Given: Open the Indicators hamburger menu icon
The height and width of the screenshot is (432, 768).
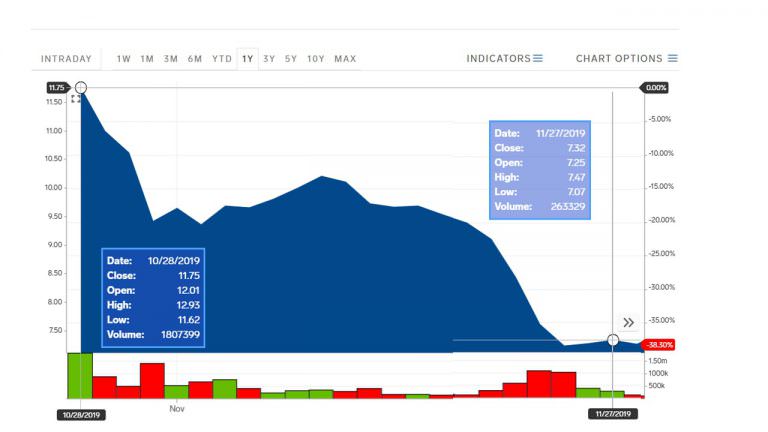Looking at the screenshot, I should pos(538,58).
